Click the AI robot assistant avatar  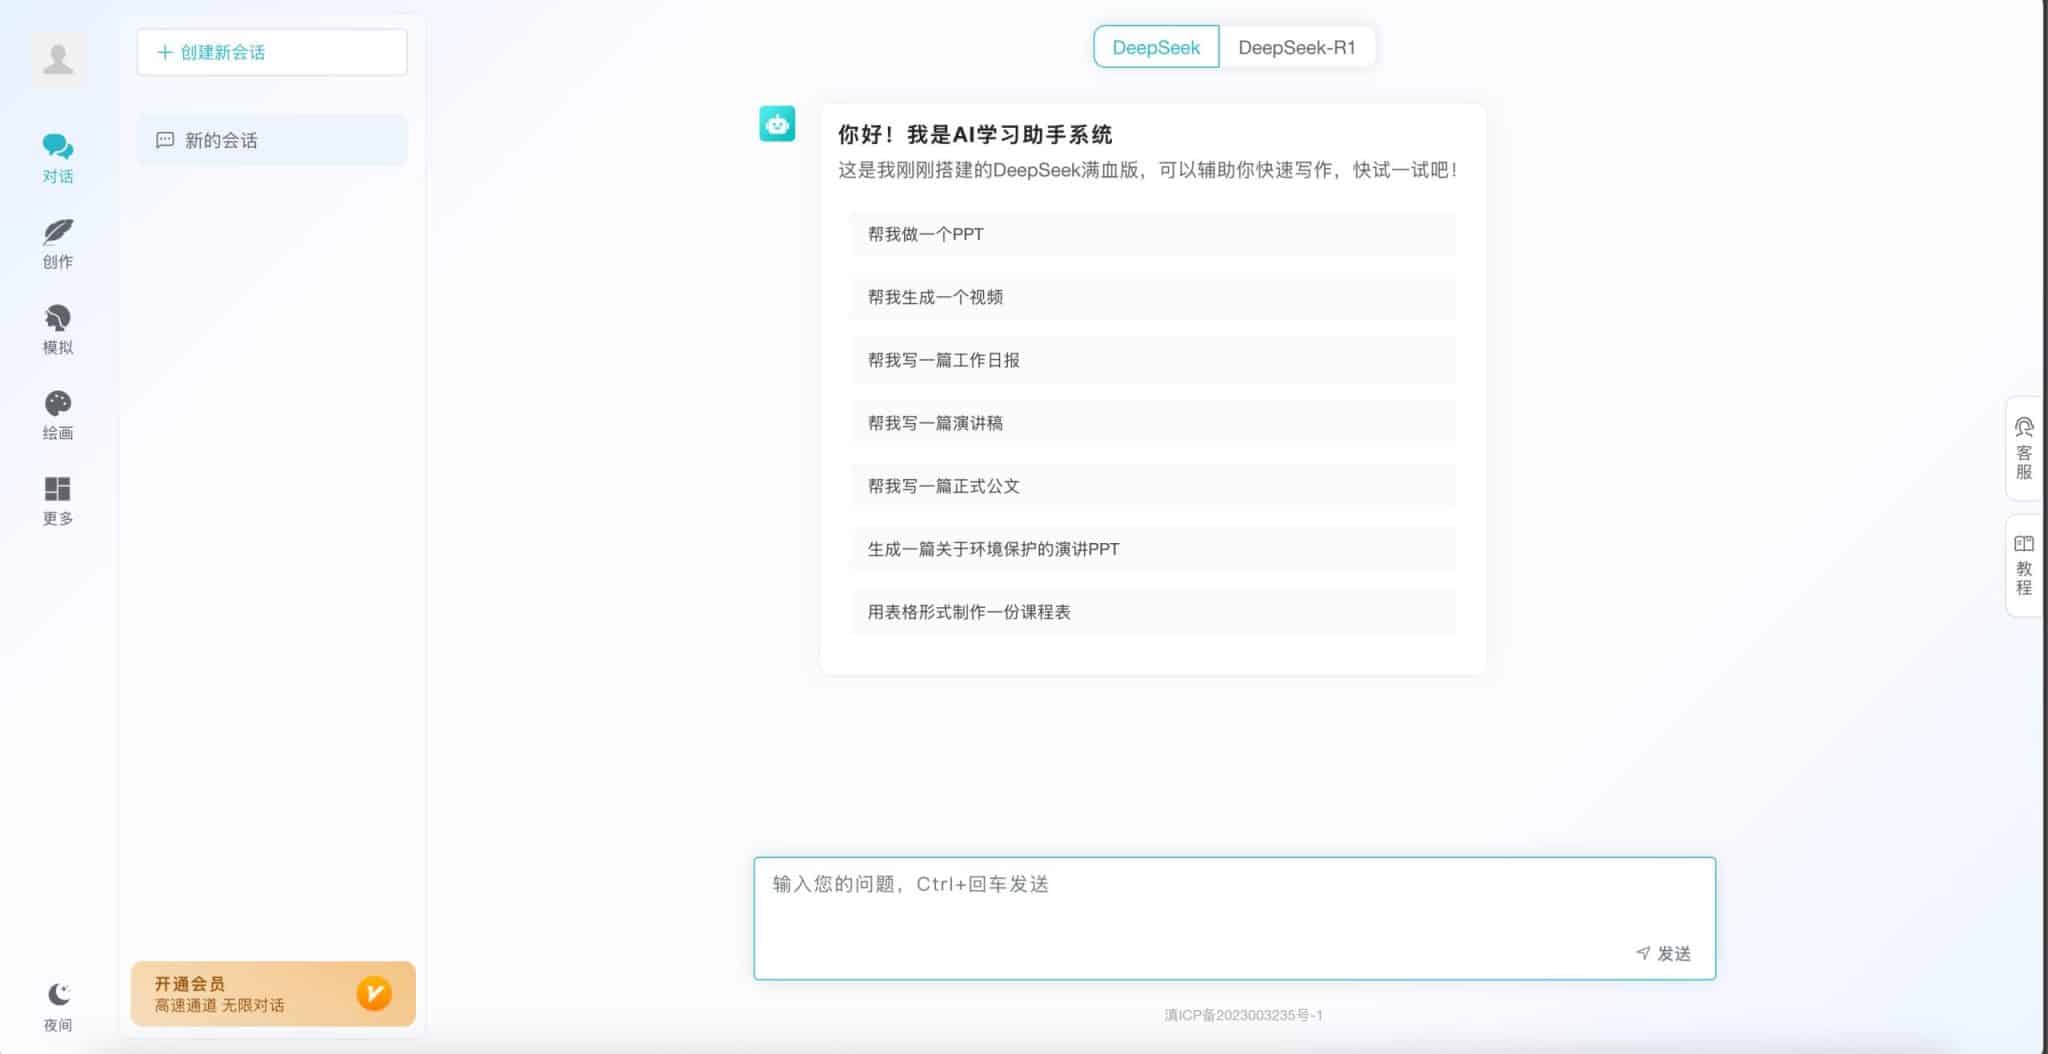point(777,124)
